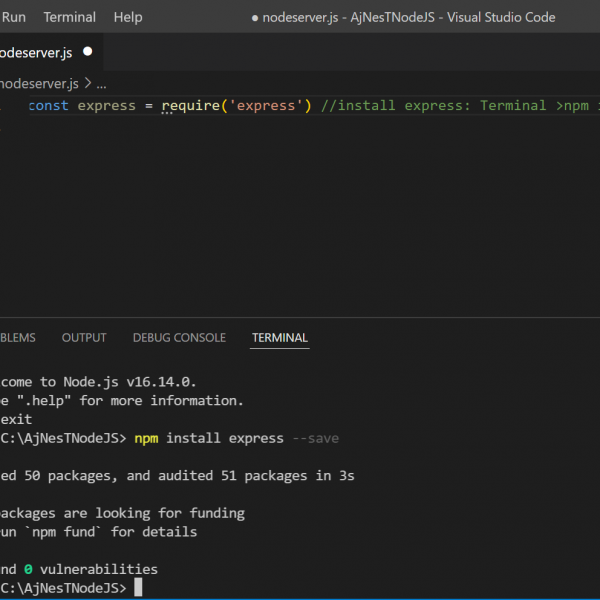The image size is (600, 600).
Task: Click the 'express' string literal in editor
Action: click(263, 105)
